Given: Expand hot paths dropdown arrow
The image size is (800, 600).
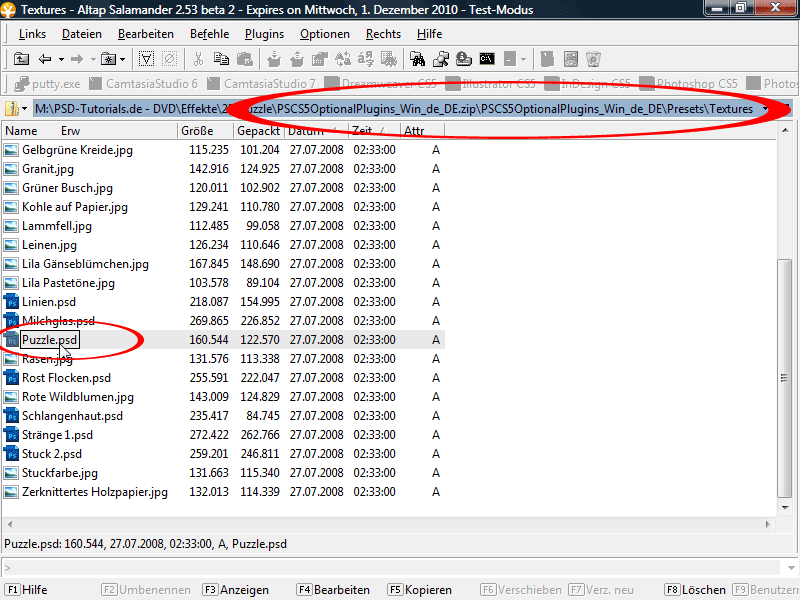Looking at the screenshot, I should (123, 60).
